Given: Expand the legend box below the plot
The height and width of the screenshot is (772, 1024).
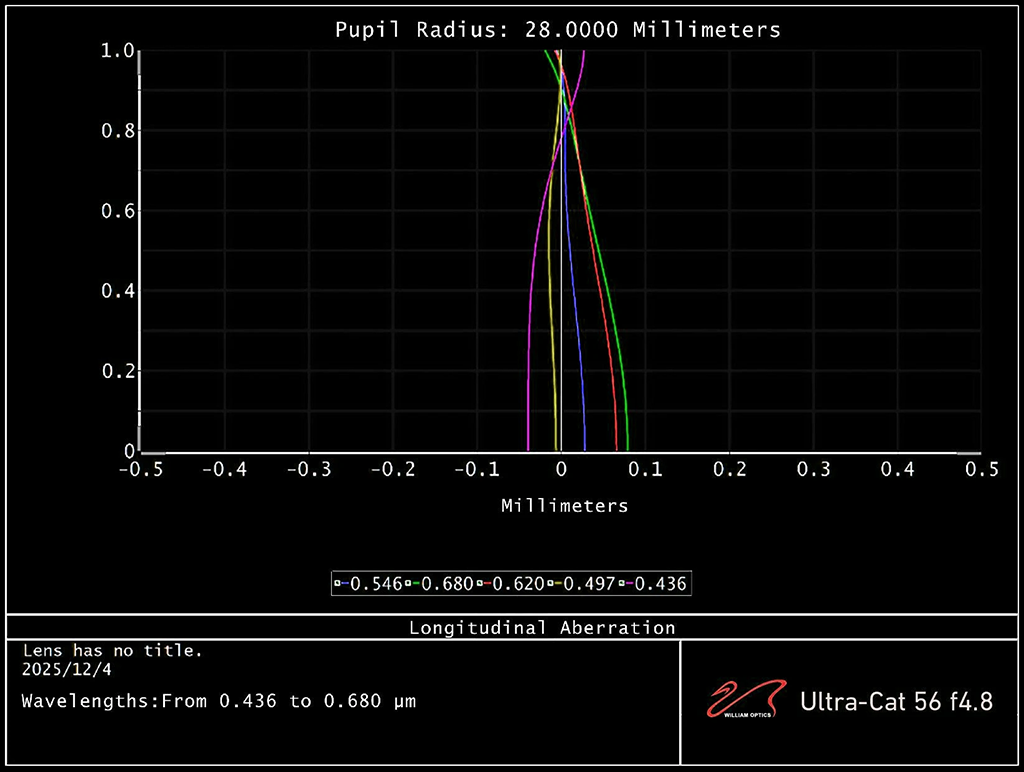Looking at the screenshot, I should (512, 583).
